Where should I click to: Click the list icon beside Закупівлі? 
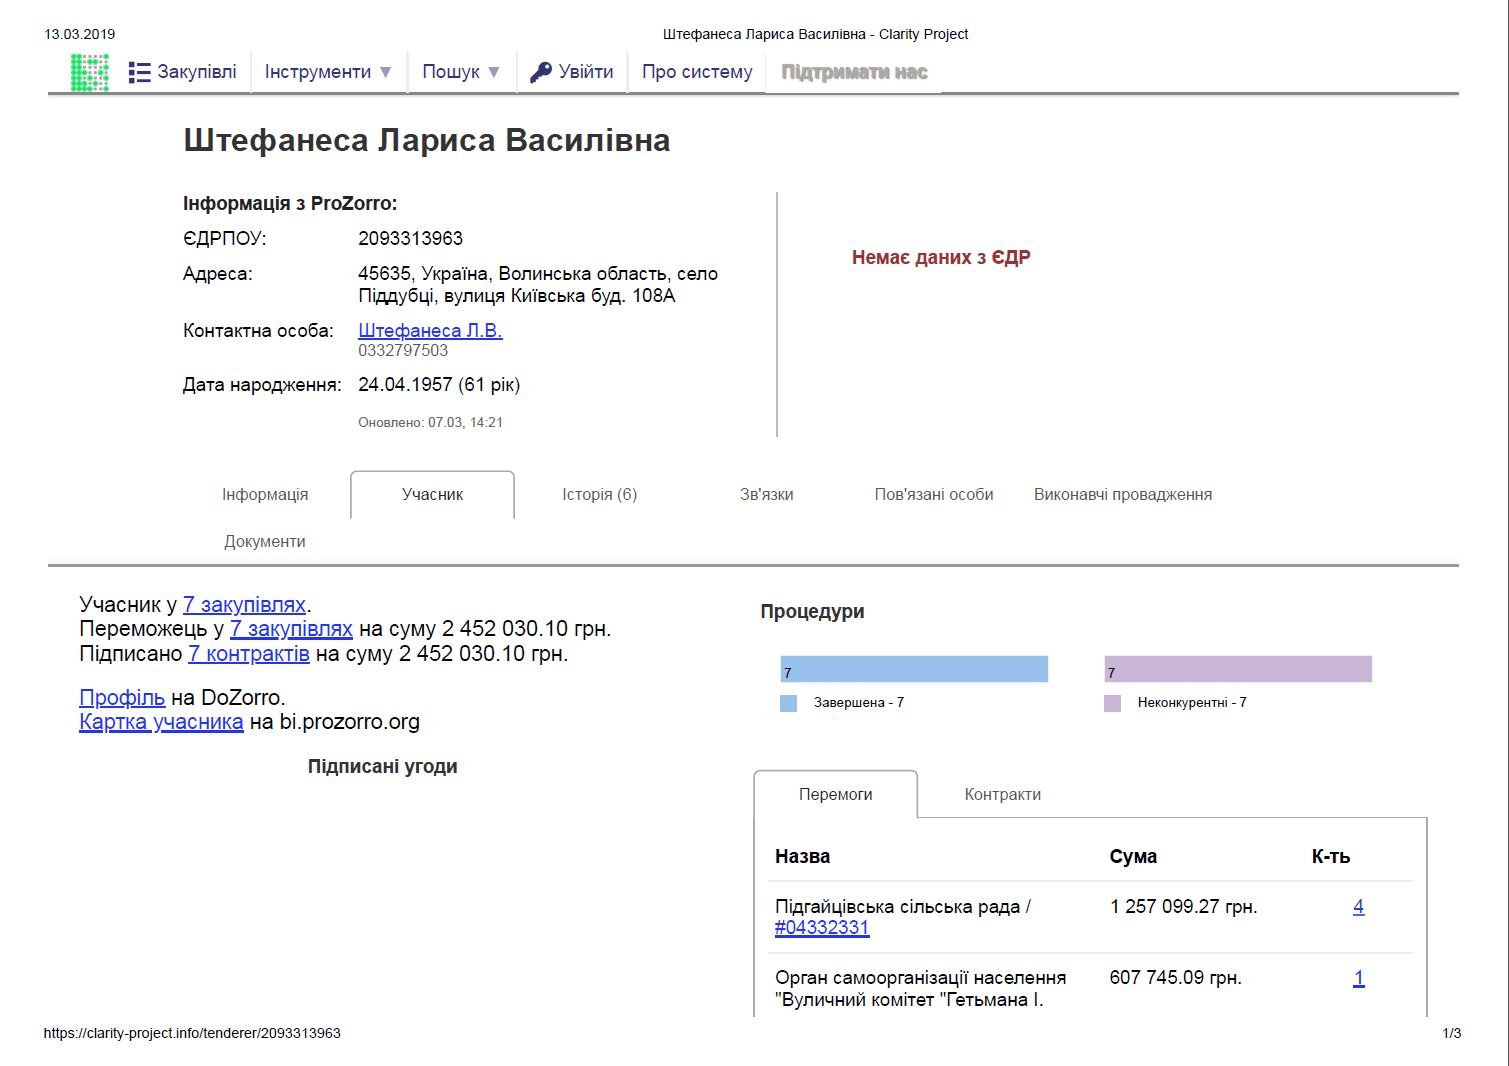click(139, 73)
